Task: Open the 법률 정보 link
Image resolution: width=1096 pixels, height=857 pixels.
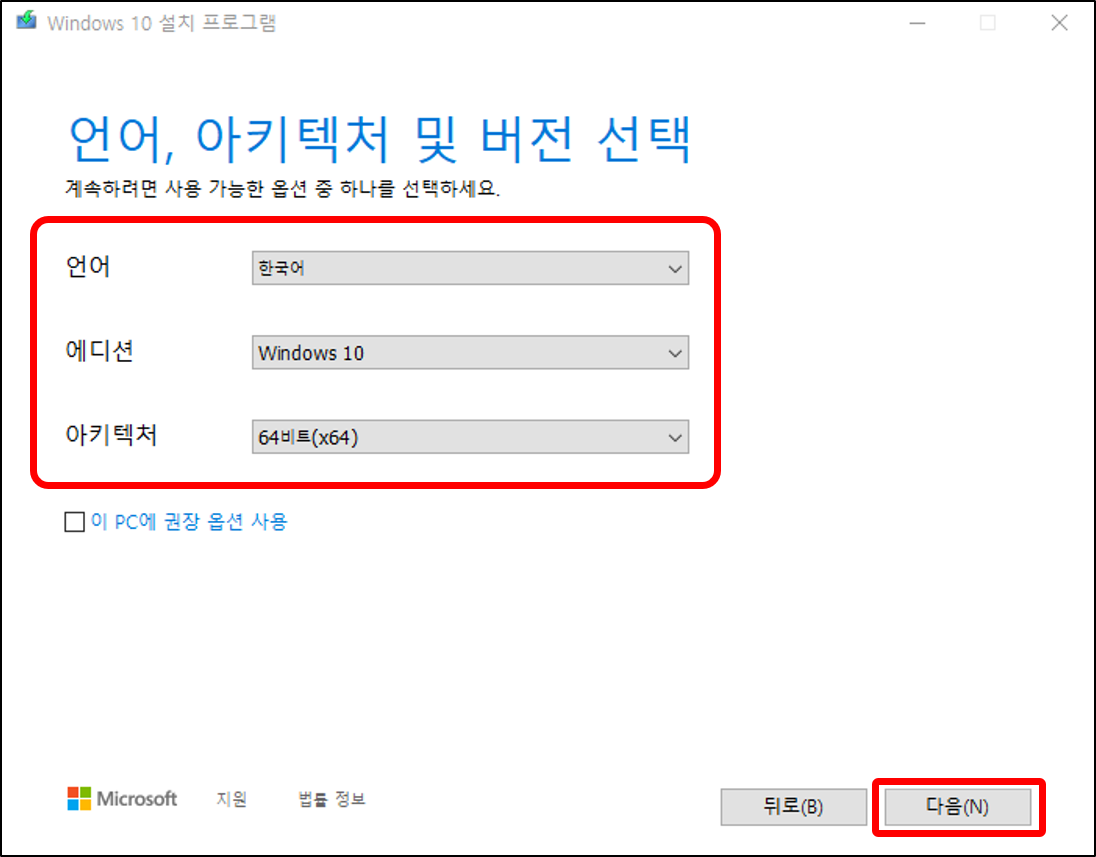Action: [x=331, y=798]
